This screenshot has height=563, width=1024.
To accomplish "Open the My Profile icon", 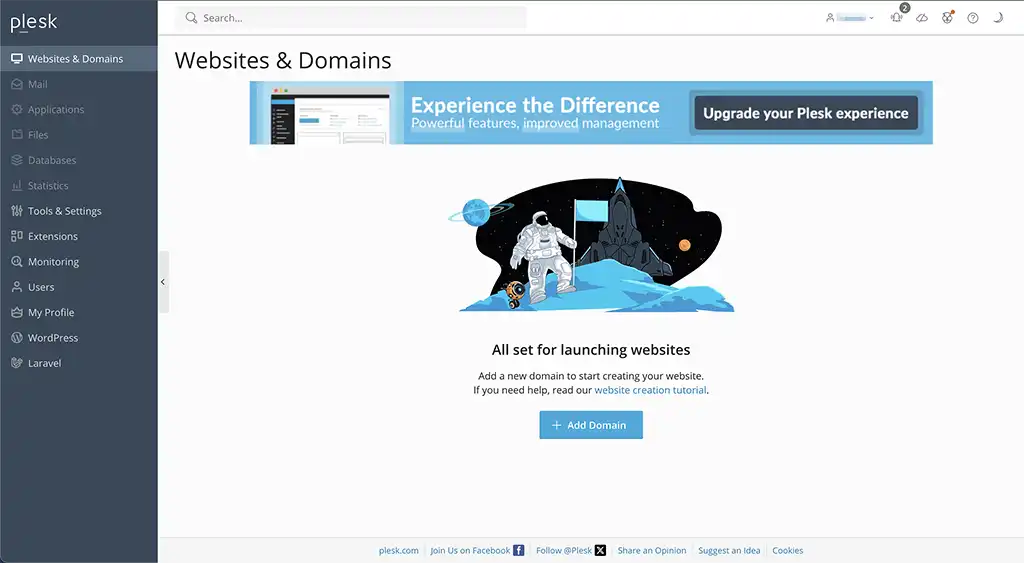I will click(x=17, y=312).
